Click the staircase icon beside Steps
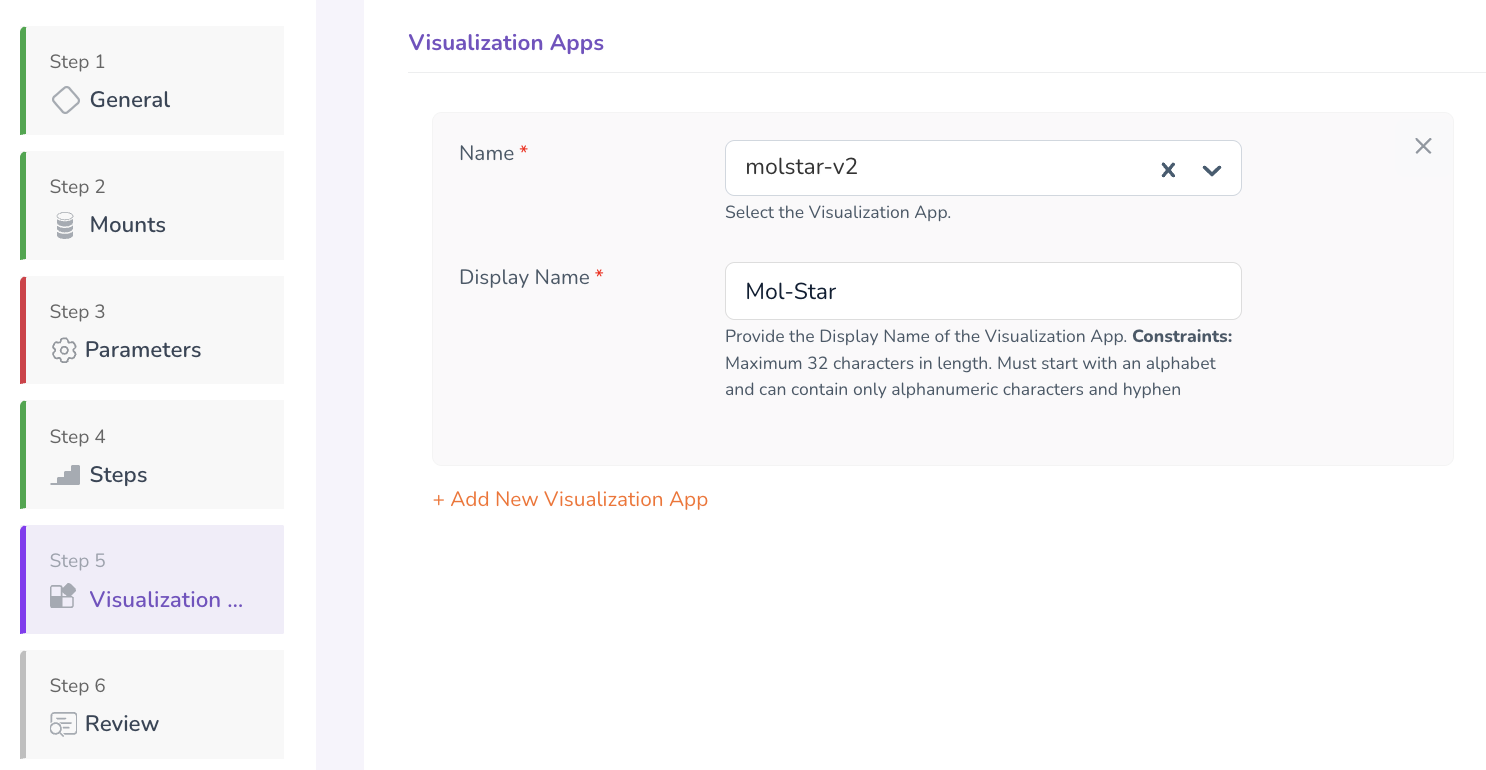 pos(65,475)
